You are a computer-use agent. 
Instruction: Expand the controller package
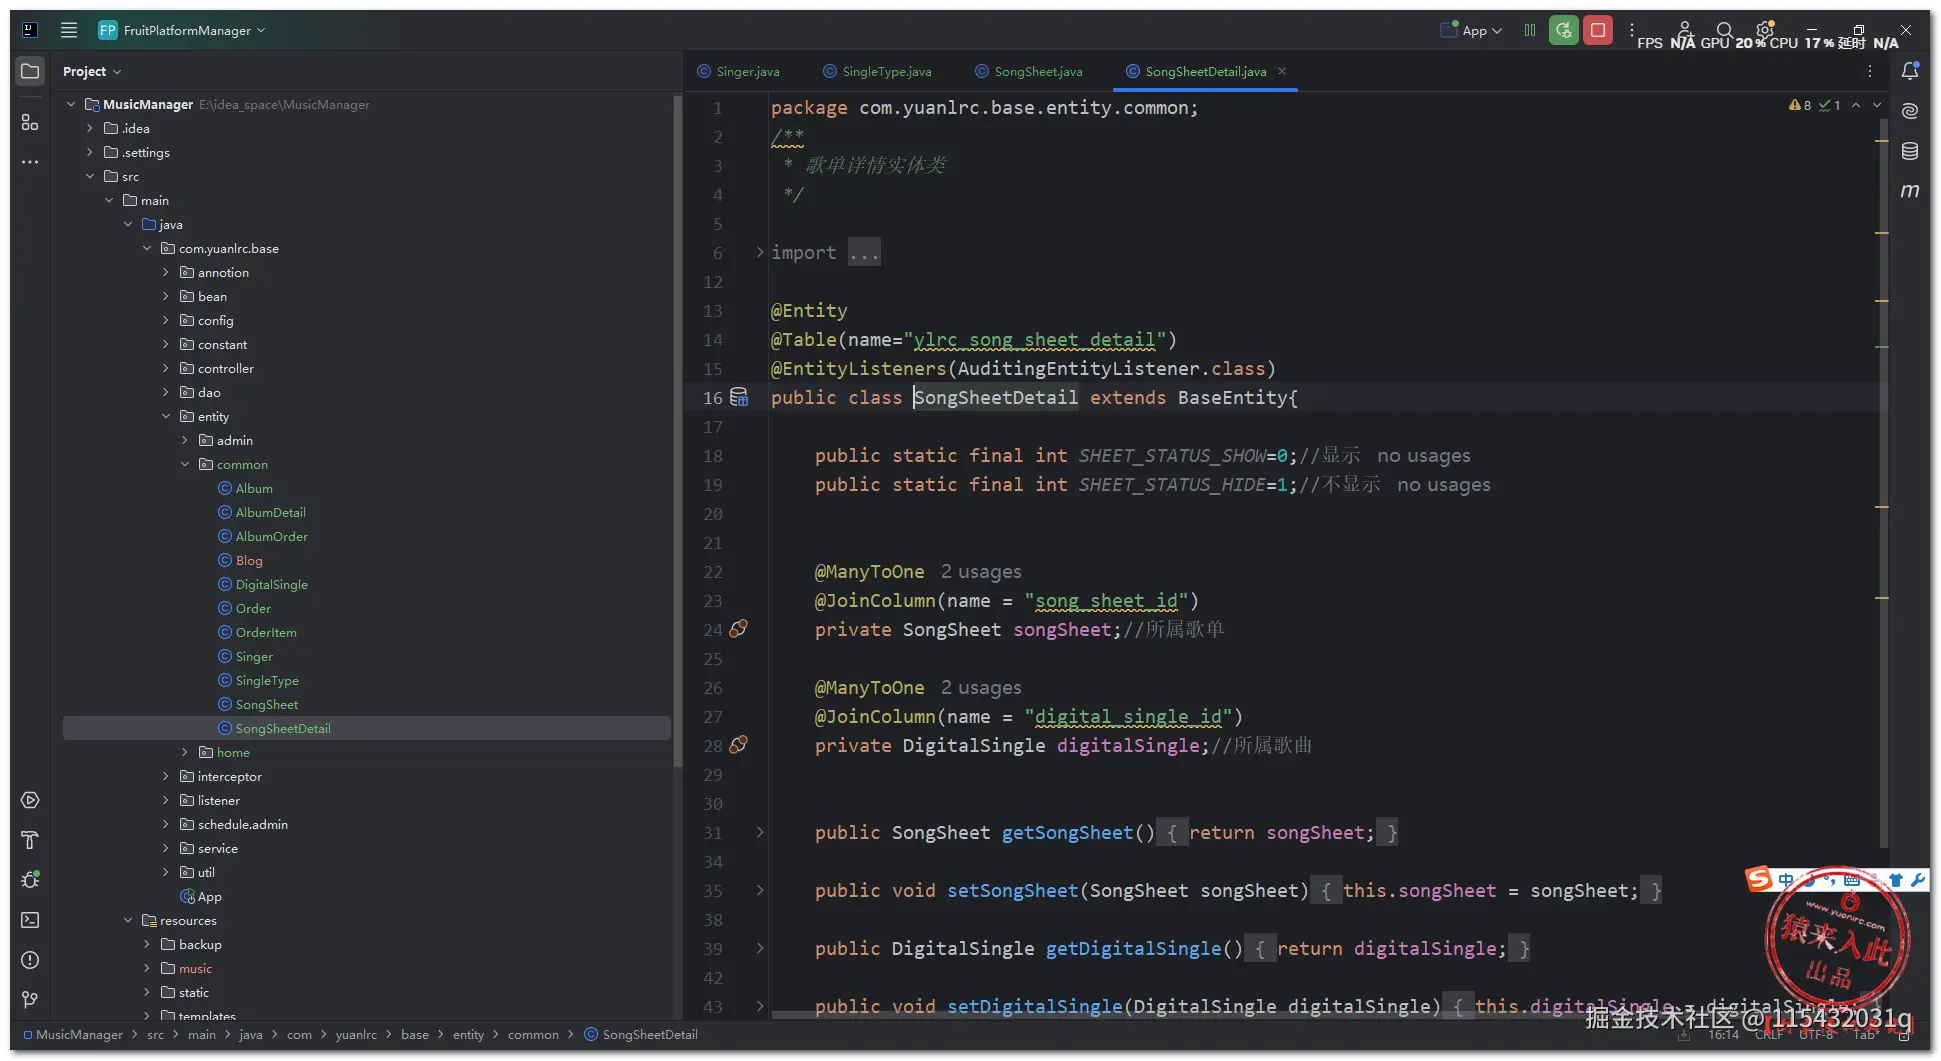166,368
